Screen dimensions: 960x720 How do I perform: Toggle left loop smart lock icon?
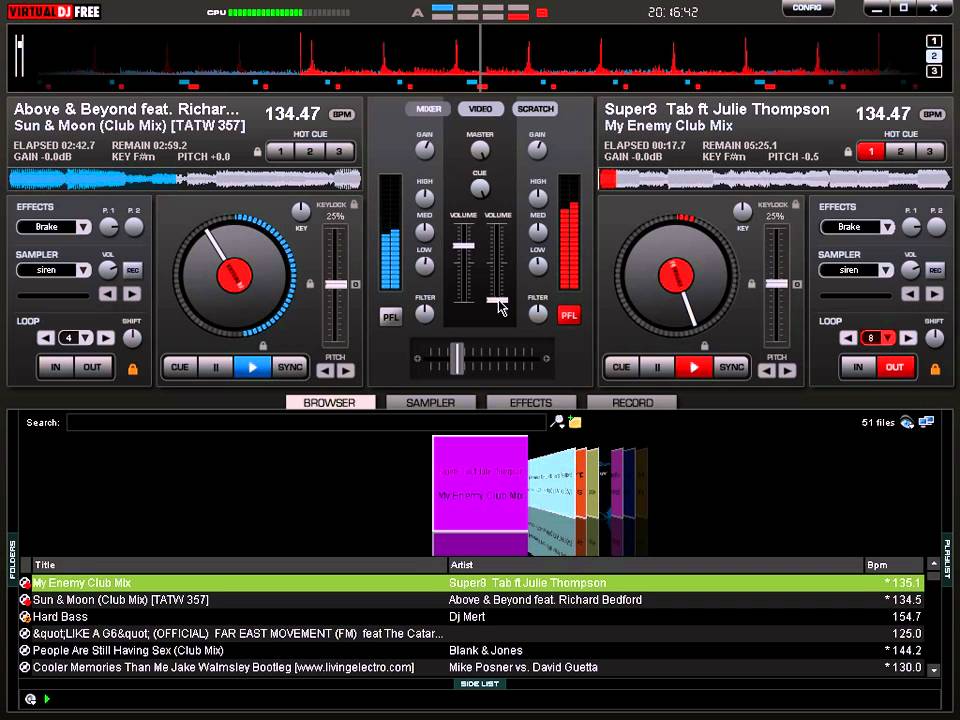coord(132,369)
